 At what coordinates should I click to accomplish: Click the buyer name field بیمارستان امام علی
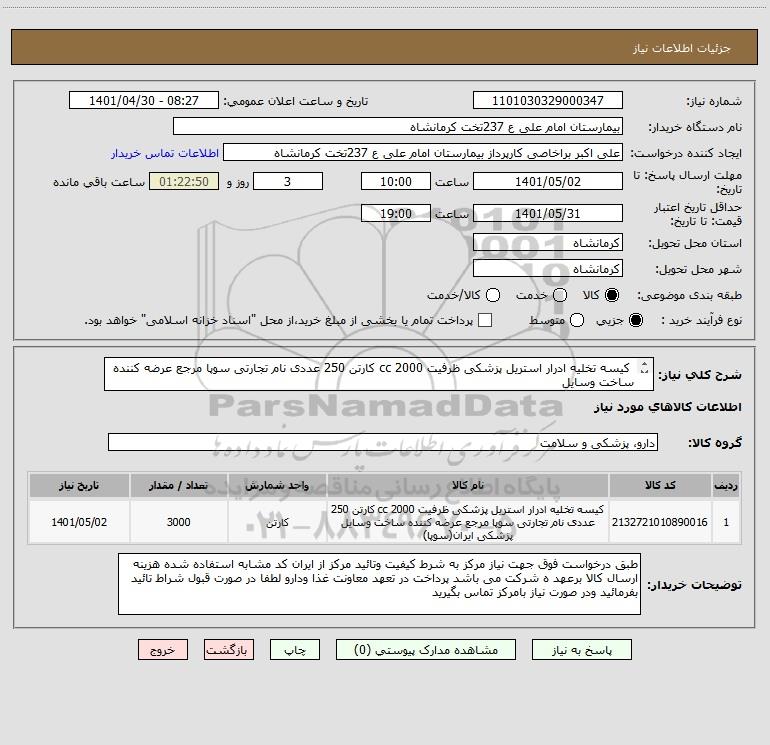point(398,126)
